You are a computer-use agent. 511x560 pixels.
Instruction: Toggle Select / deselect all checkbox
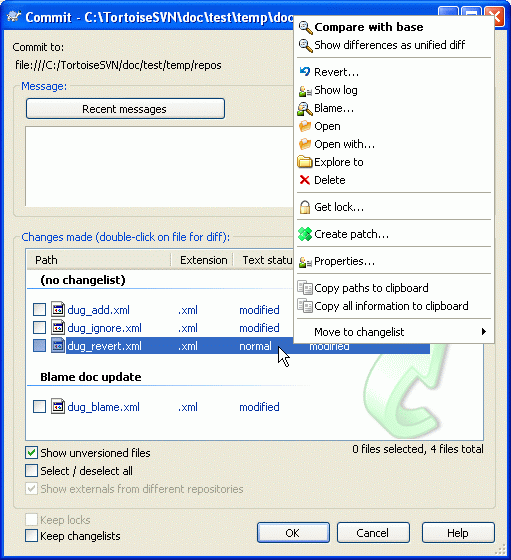(31, 471)
